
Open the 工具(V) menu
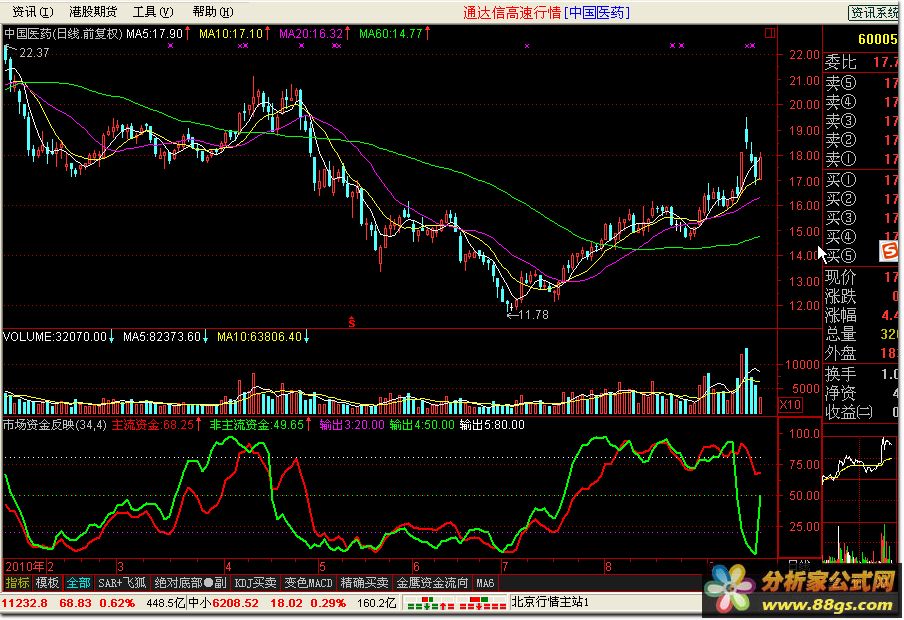pyautogui.click(x=153, y=12)
